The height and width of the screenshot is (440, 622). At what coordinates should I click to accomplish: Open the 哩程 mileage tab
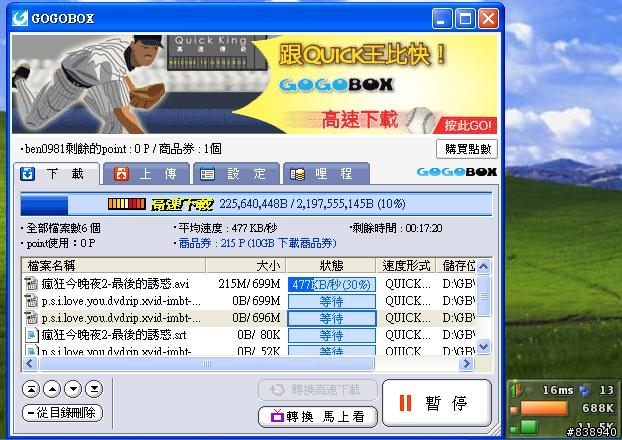pyautogui.click(x=326, y=174)
